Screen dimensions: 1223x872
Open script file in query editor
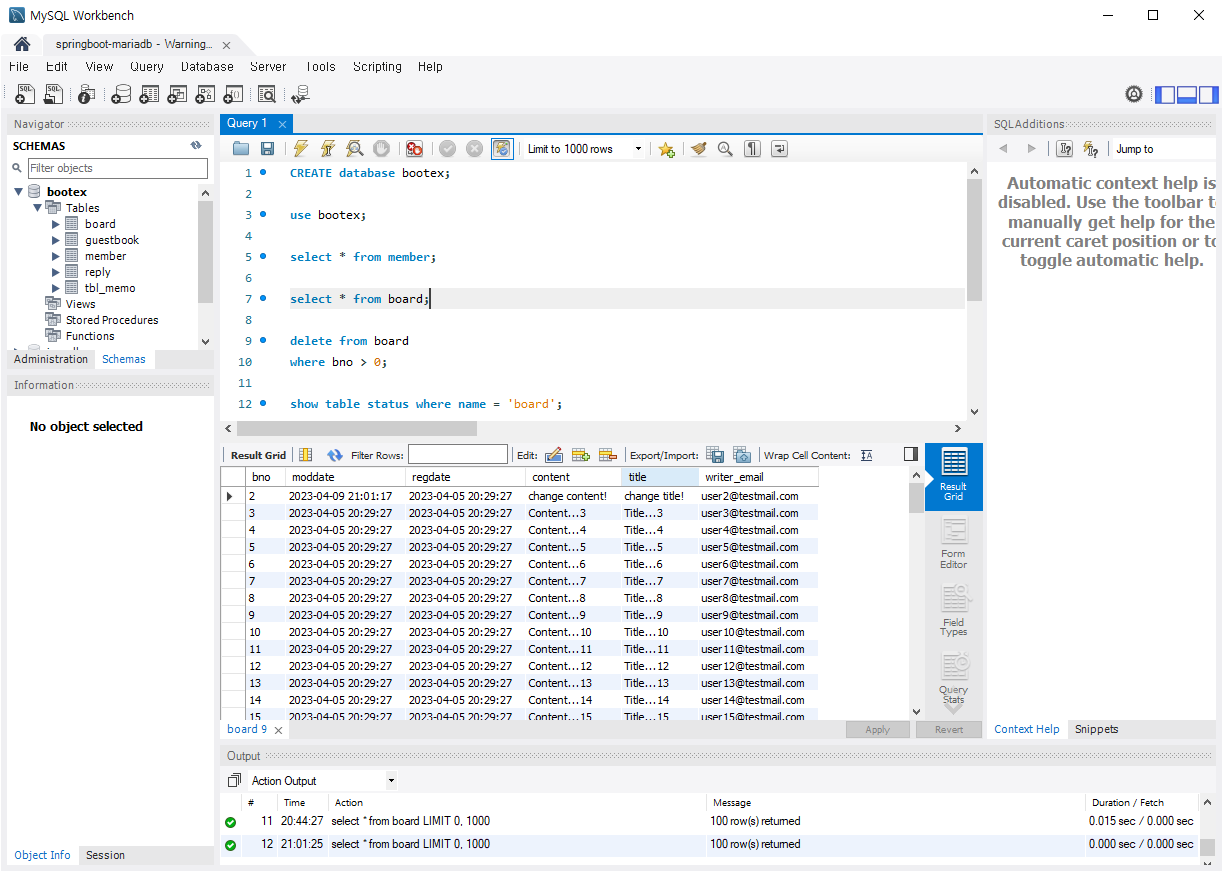(x=241, y=149)
